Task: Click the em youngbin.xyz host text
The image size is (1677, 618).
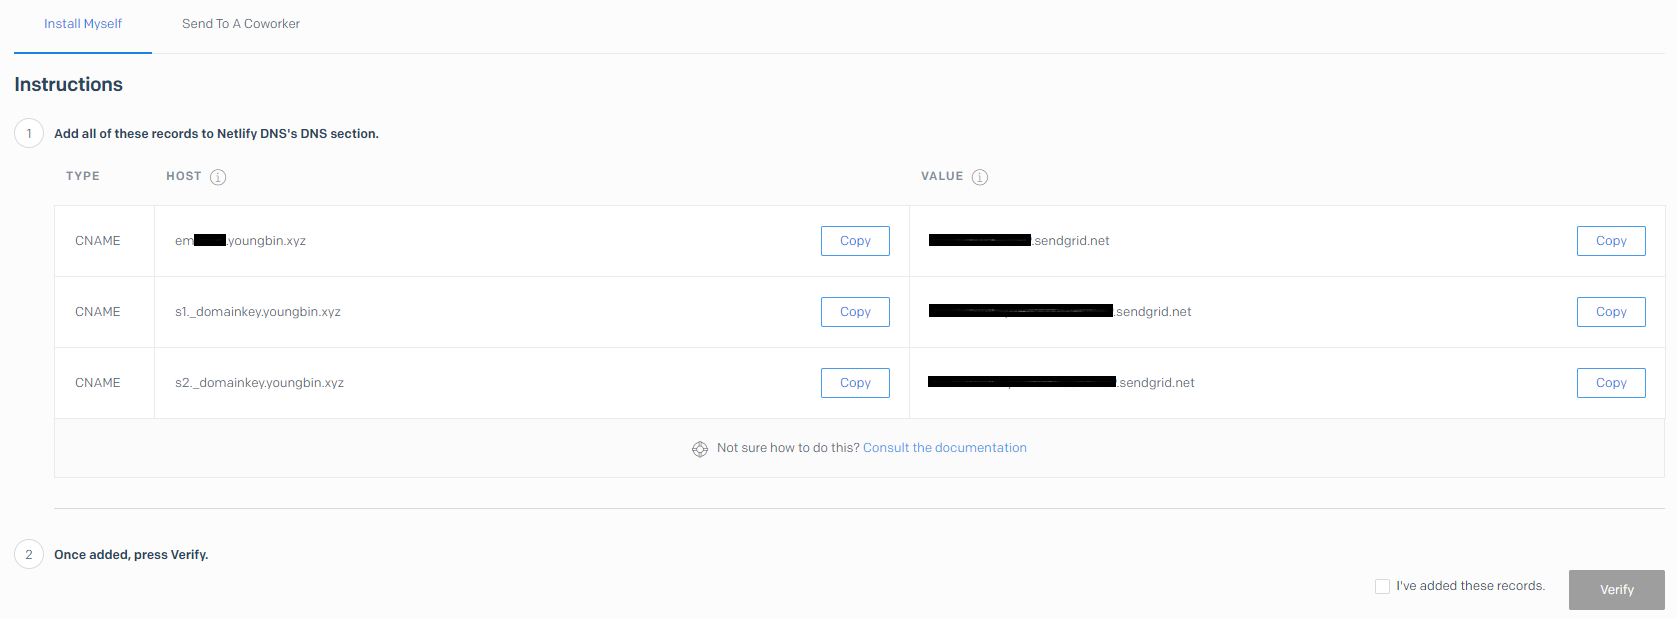Action: 266,241
